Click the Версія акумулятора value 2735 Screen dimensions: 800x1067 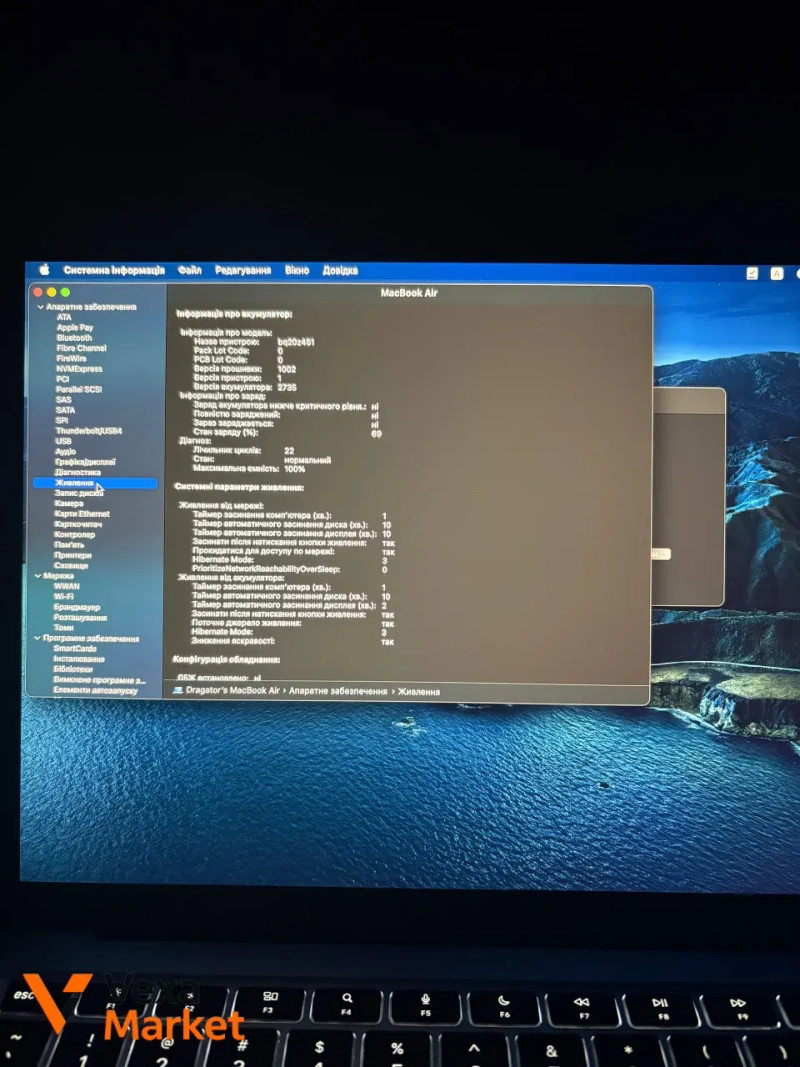tap(286, 387)
